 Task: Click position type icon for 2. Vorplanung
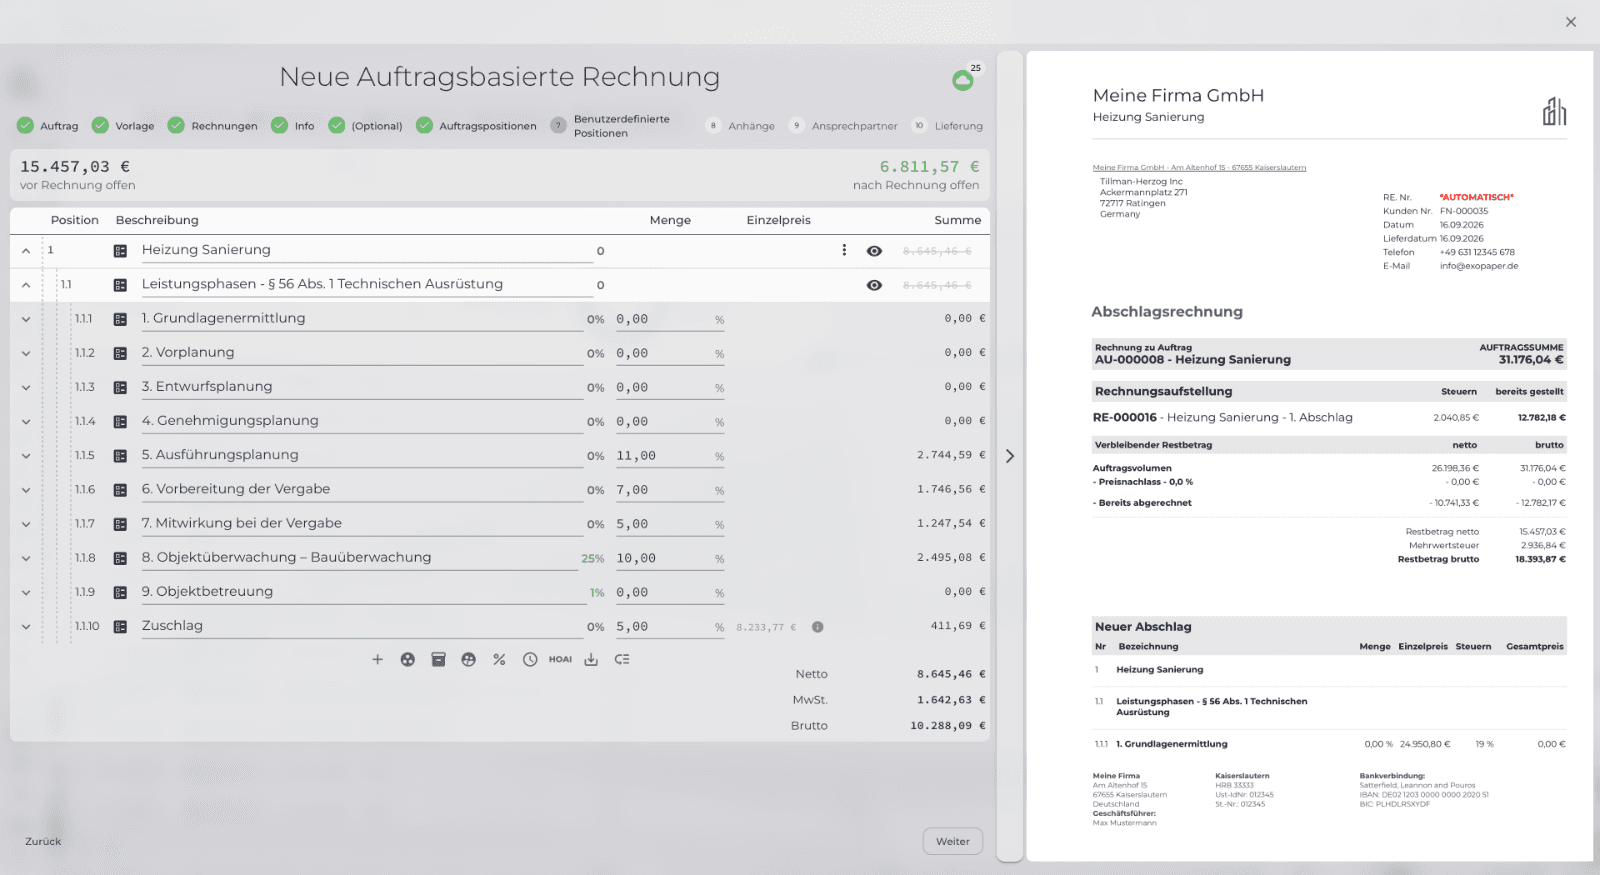pyautogui.click(x=120, y=353)
